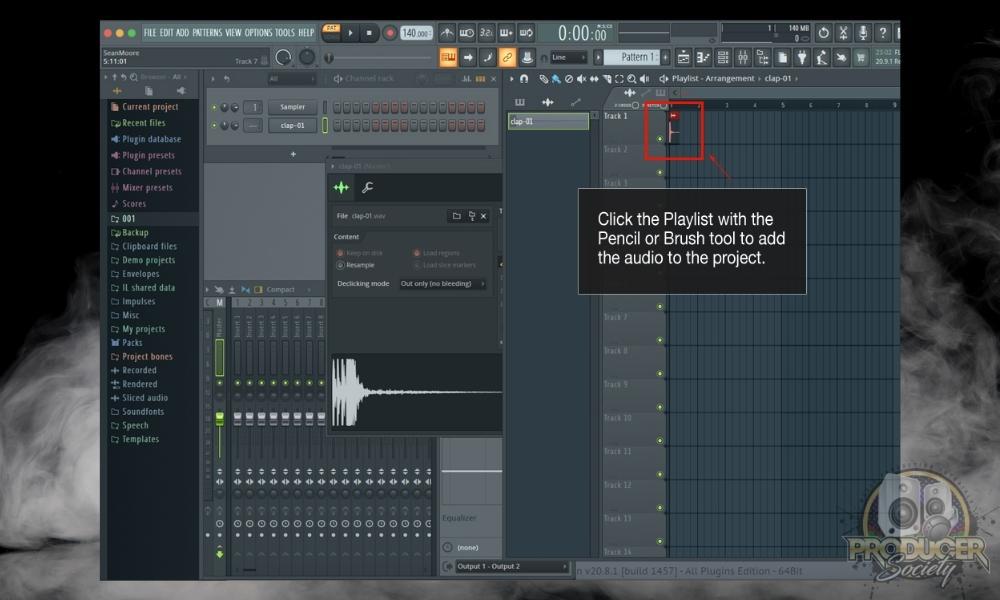Enable the snap magnet icon above the Playlist
The width and height of the screenshot is (1000, 600).
pos(523,78)
